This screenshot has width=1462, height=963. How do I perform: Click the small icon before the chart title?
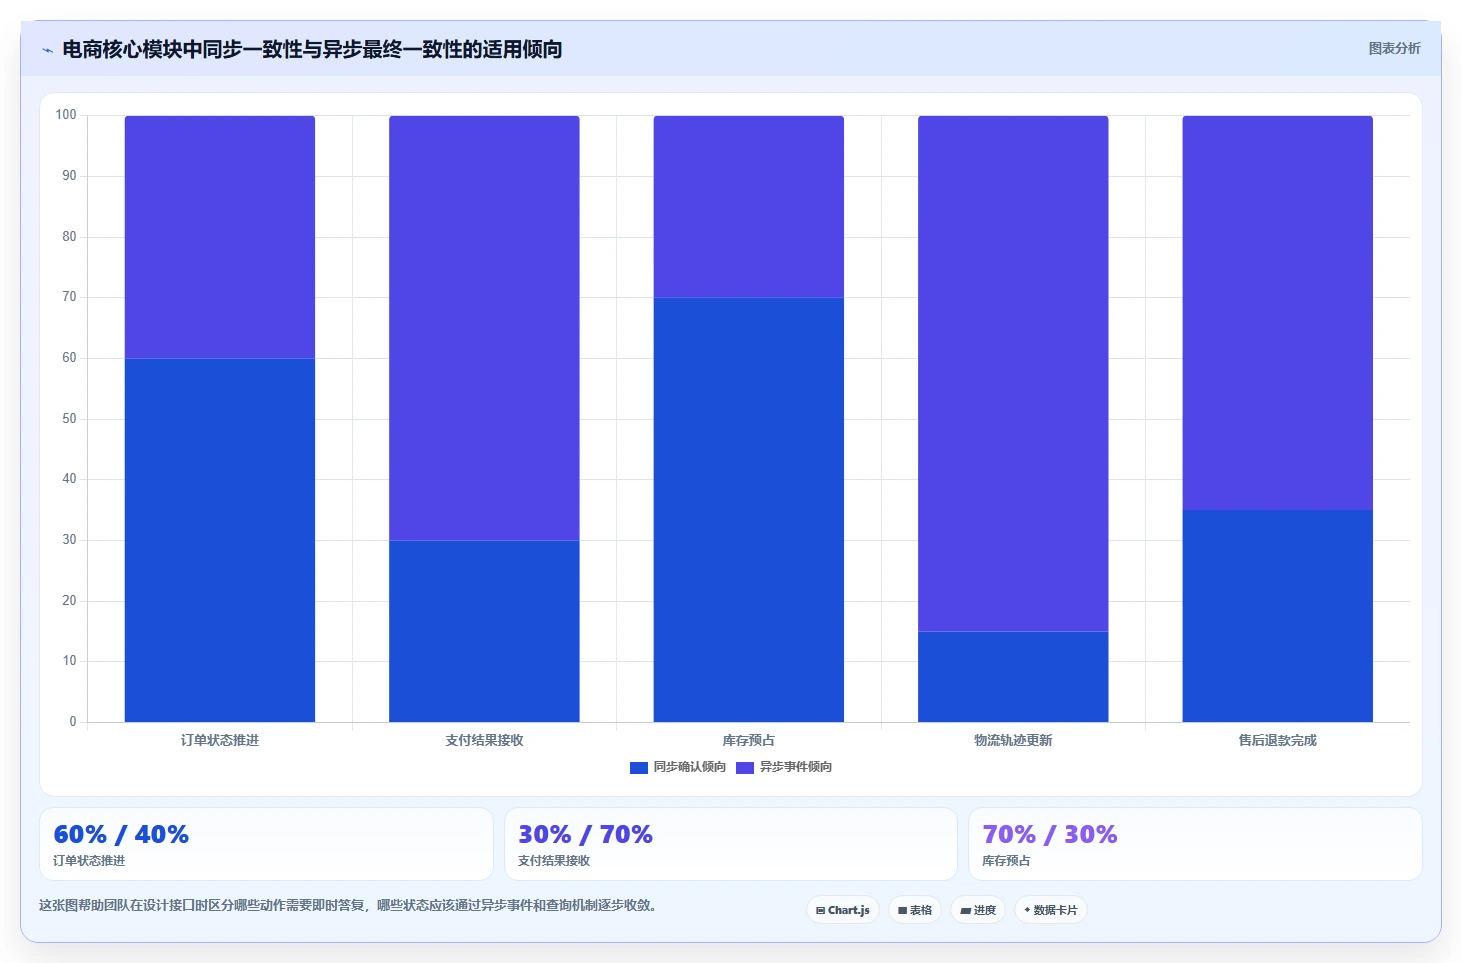click(x=47, y=50)
